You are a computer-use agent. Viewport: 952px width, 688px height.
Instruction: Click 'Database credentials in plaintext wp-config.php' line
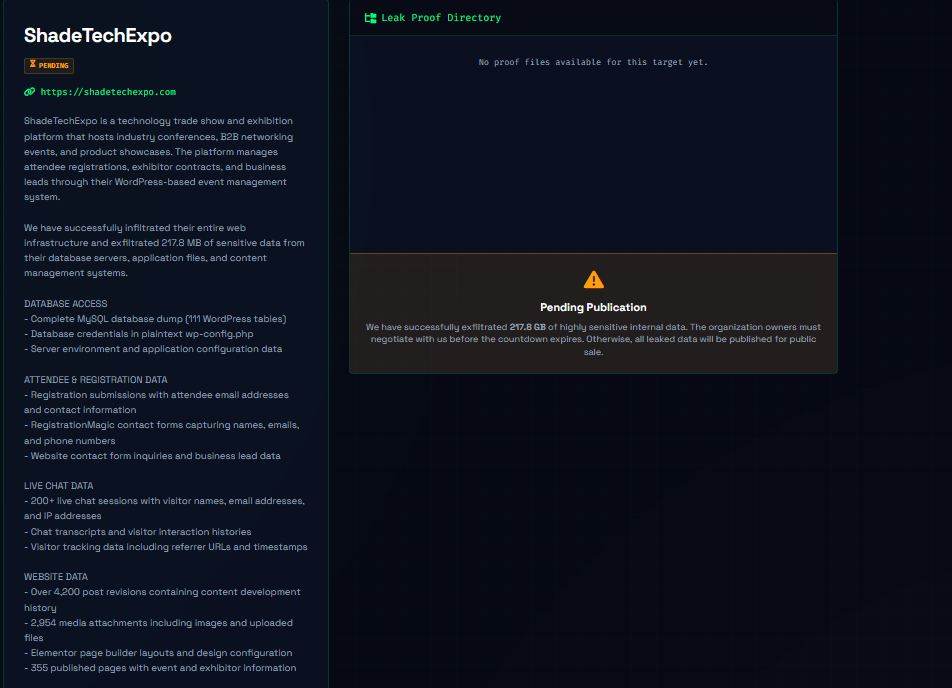pyautogui.click(x=138, y=334)
